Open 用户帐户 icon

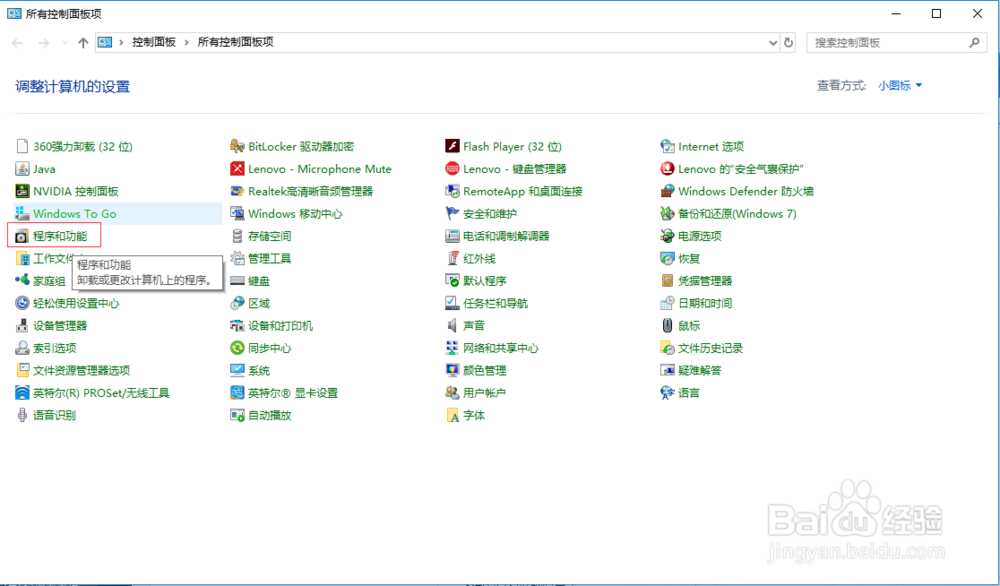[x=452, y=393]
